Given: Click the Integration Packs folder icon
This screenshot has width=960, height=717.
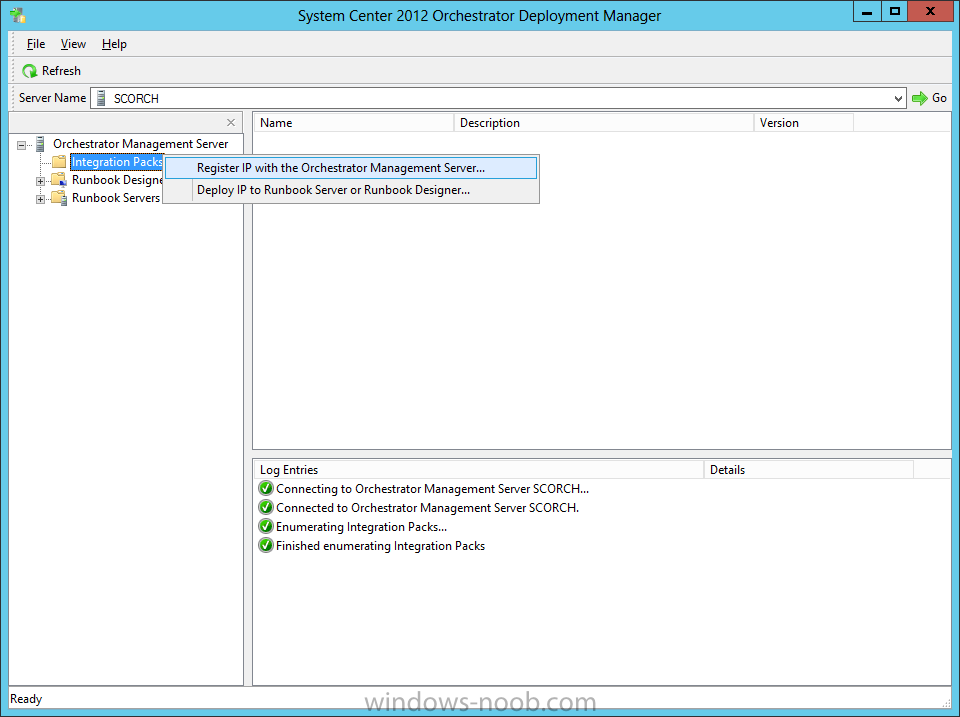Looking at the screenshot, I should click(x=59, y=162).
